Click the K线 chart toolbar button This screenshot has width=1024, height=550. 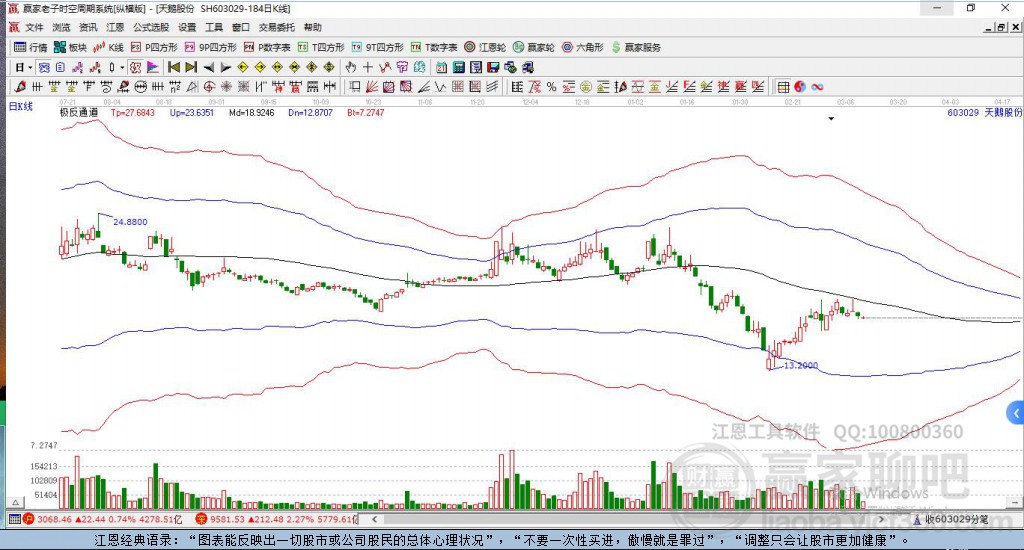(108, 47)
